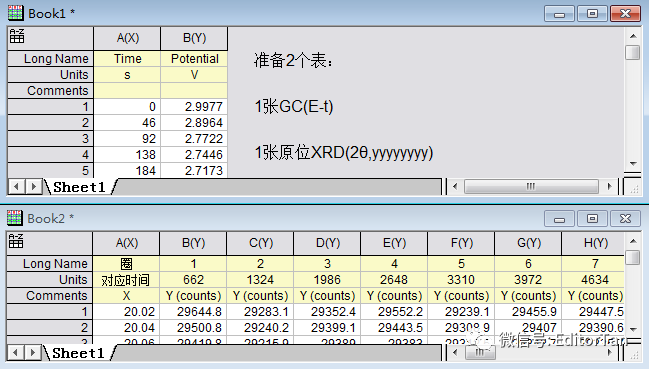This screenshot has width=649, height=369.
Task: Click the units cell 662 in Book2
Action: pyautogui.click(x=193, y=280)
